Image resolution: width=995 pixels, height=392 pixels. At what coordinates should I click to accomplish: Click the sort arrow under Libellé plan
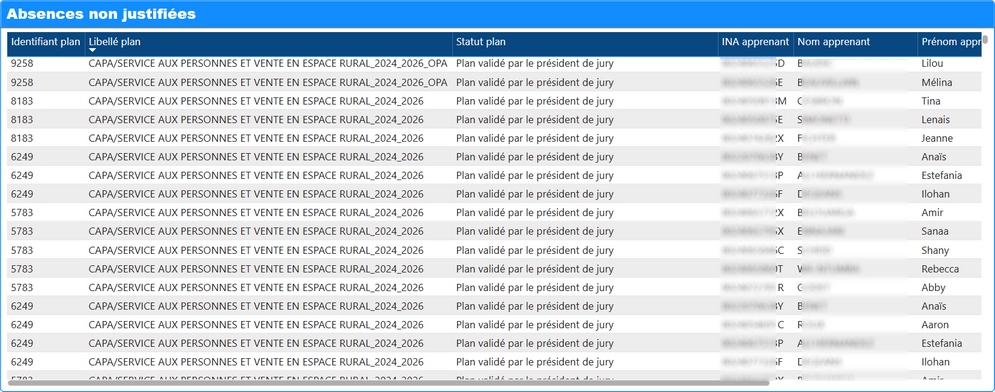point(92,50)
